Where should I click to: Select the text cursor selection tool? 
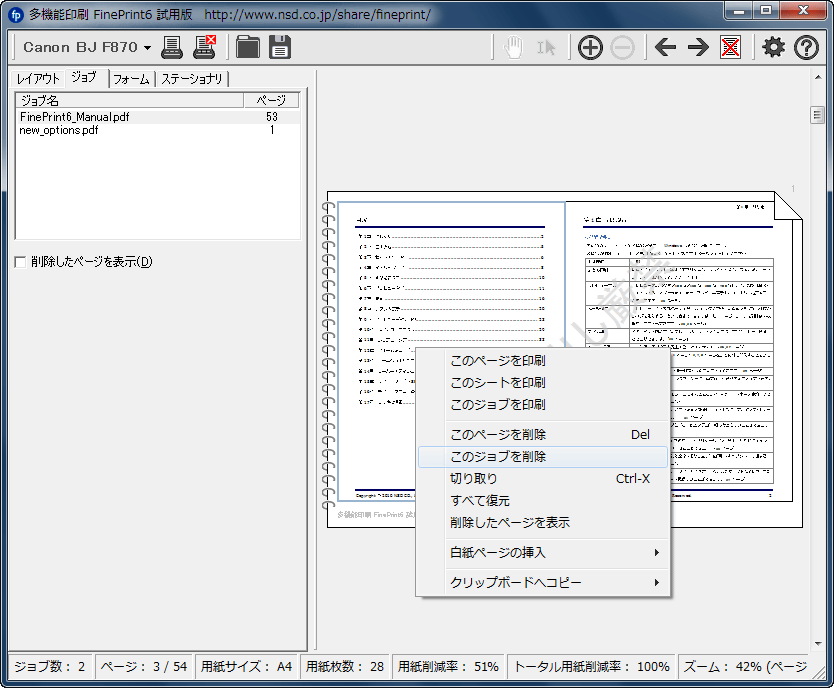[546, 48]
